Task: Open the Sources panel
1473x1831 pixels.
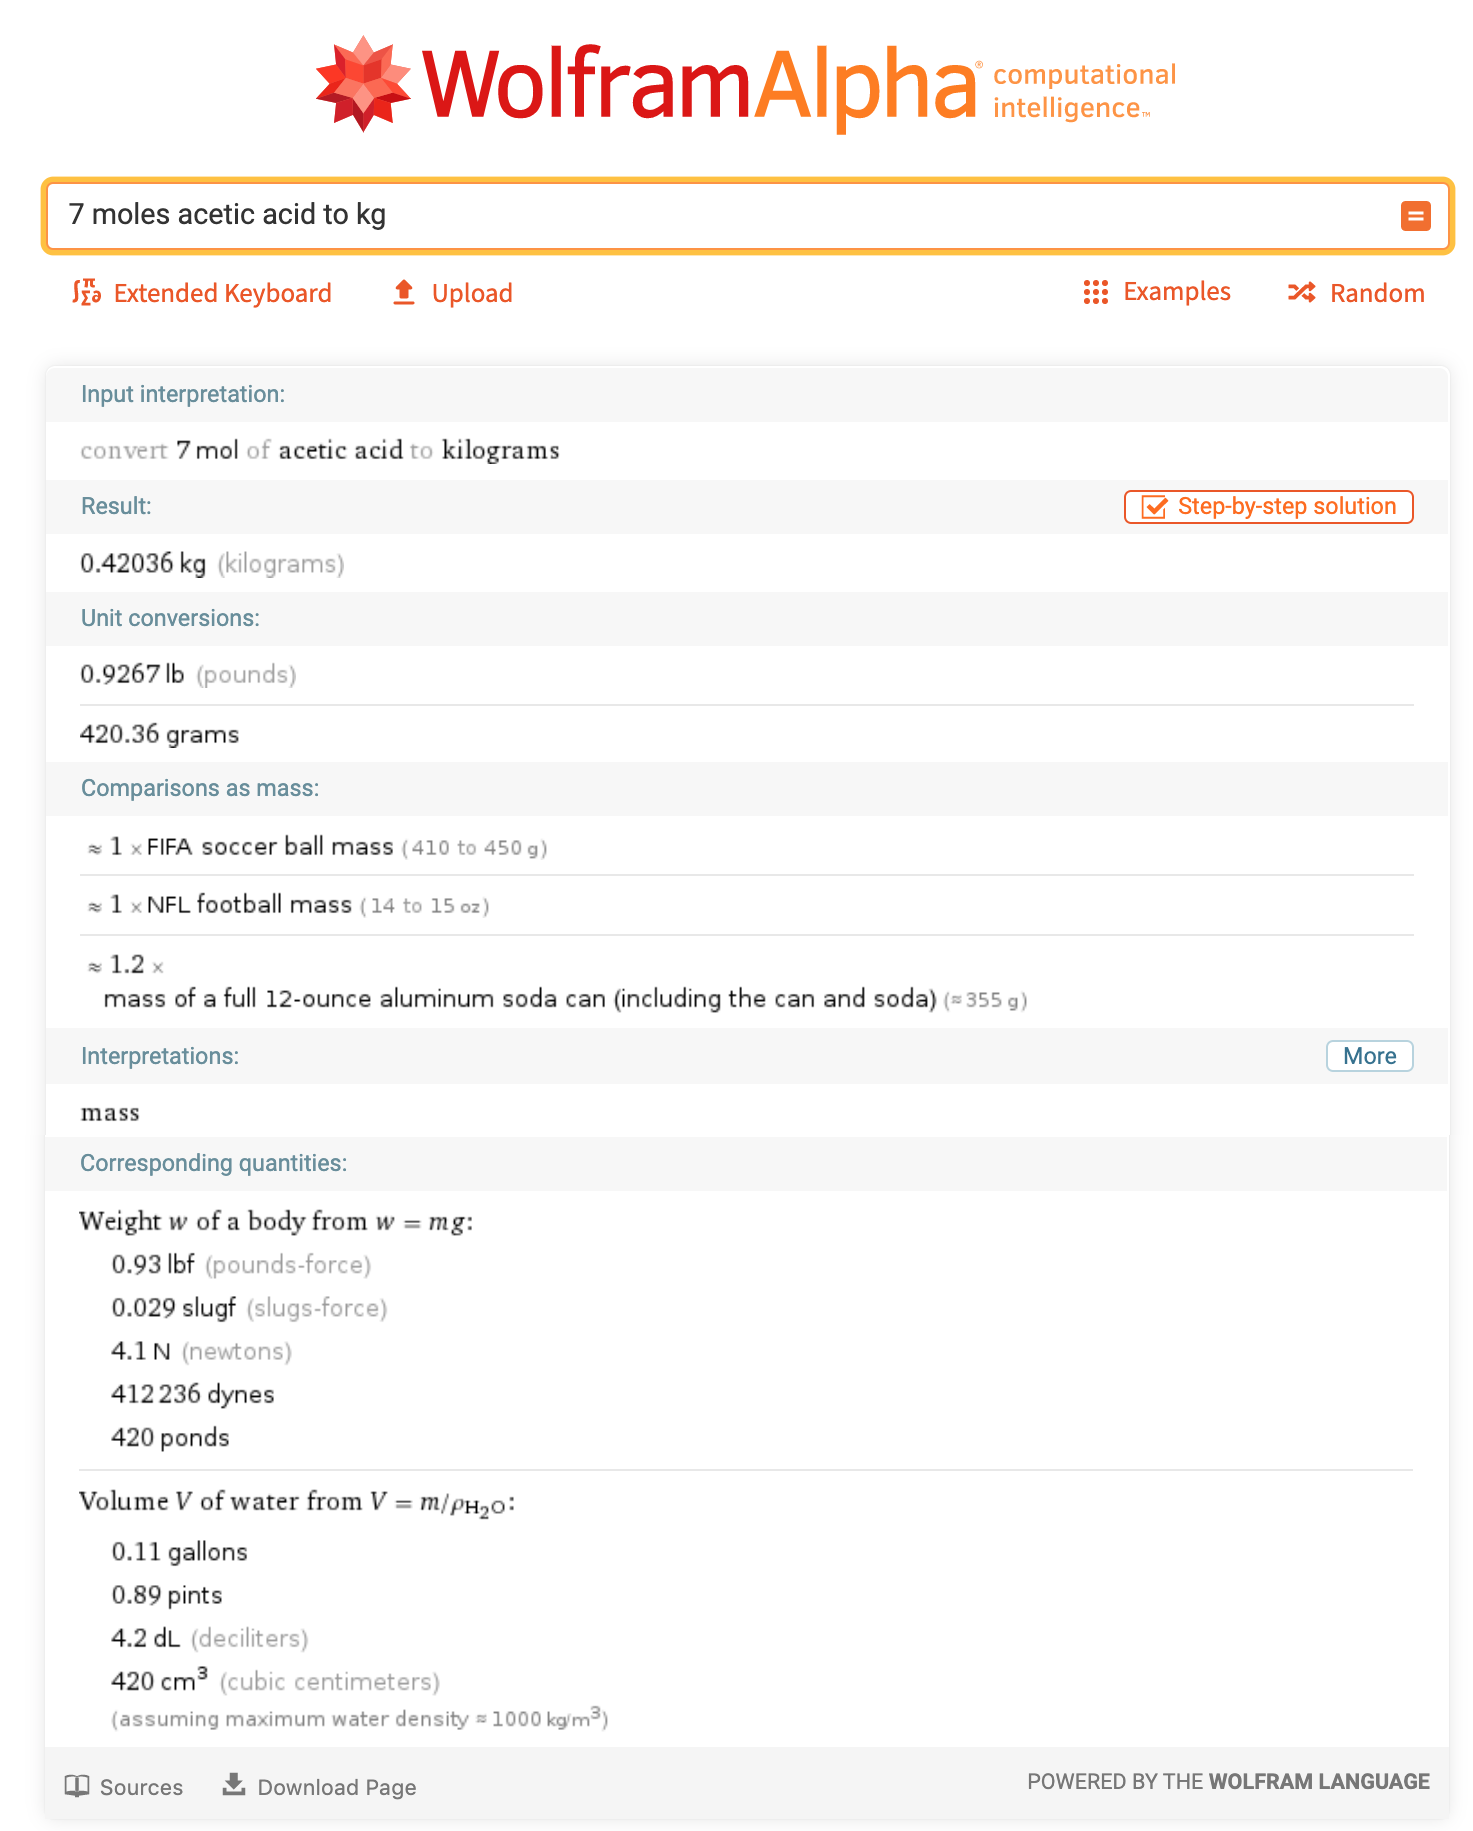Action: (x=124, y=1787)
